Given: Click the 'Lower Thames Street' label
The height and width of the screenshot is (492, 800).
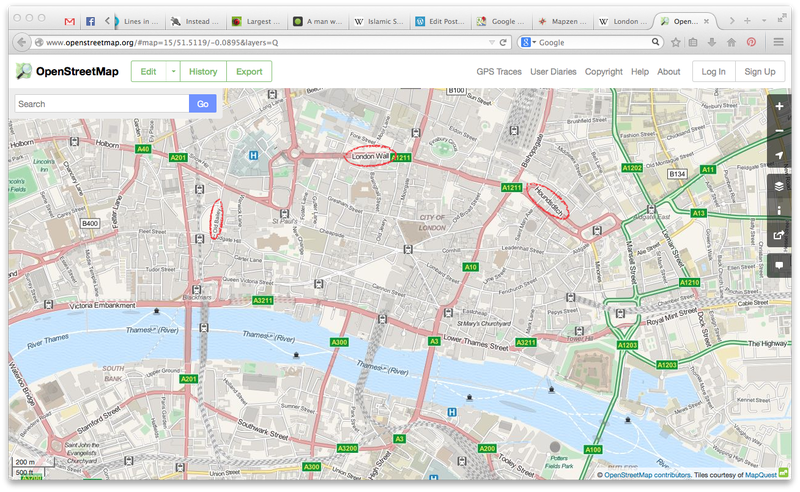Looking at the screenshot, I should 476,342.
